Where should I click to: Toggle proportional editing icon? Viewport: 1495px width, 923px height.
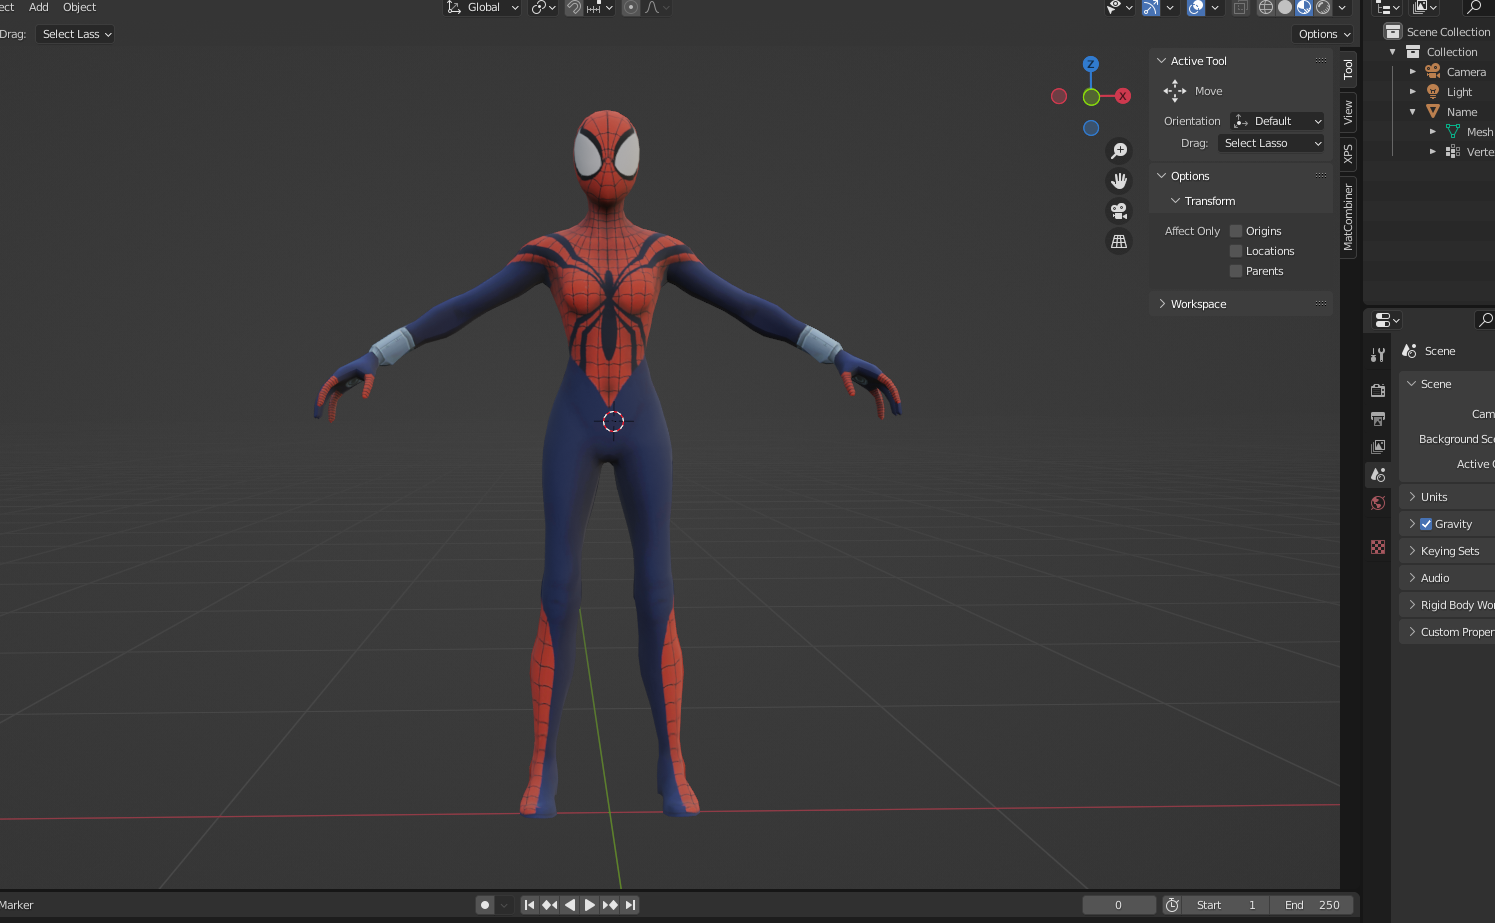point(631,8)
